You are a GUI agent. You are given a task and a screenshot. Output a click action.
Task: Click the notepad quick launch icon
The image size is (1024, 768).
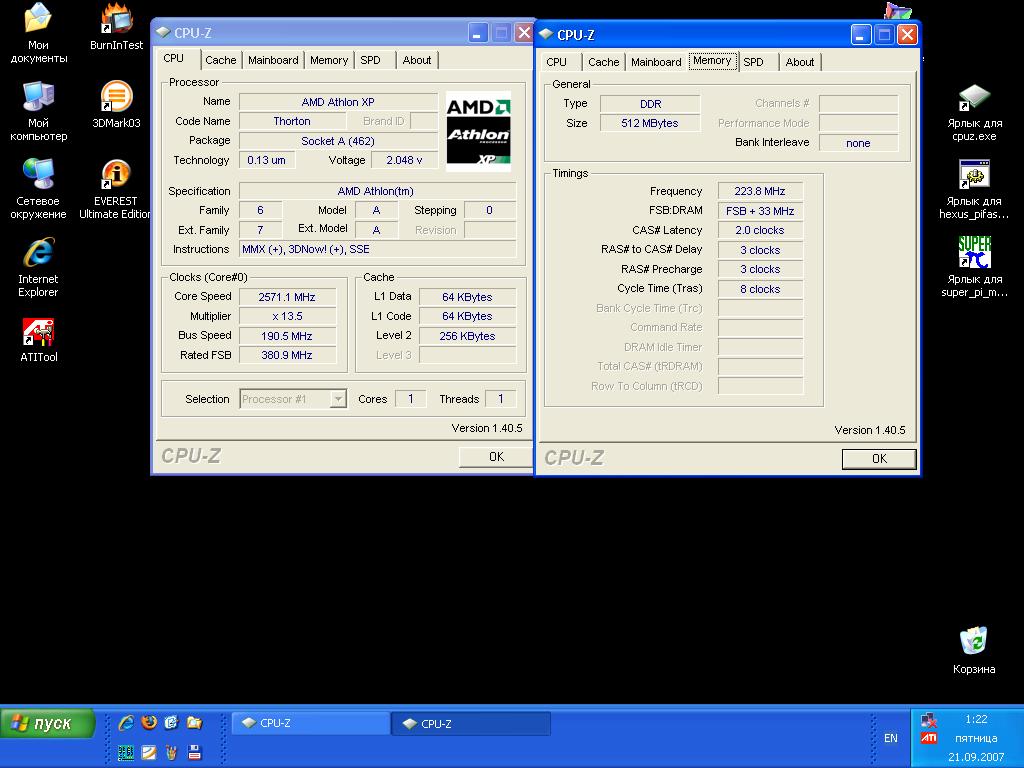click(x=149, y=752)
